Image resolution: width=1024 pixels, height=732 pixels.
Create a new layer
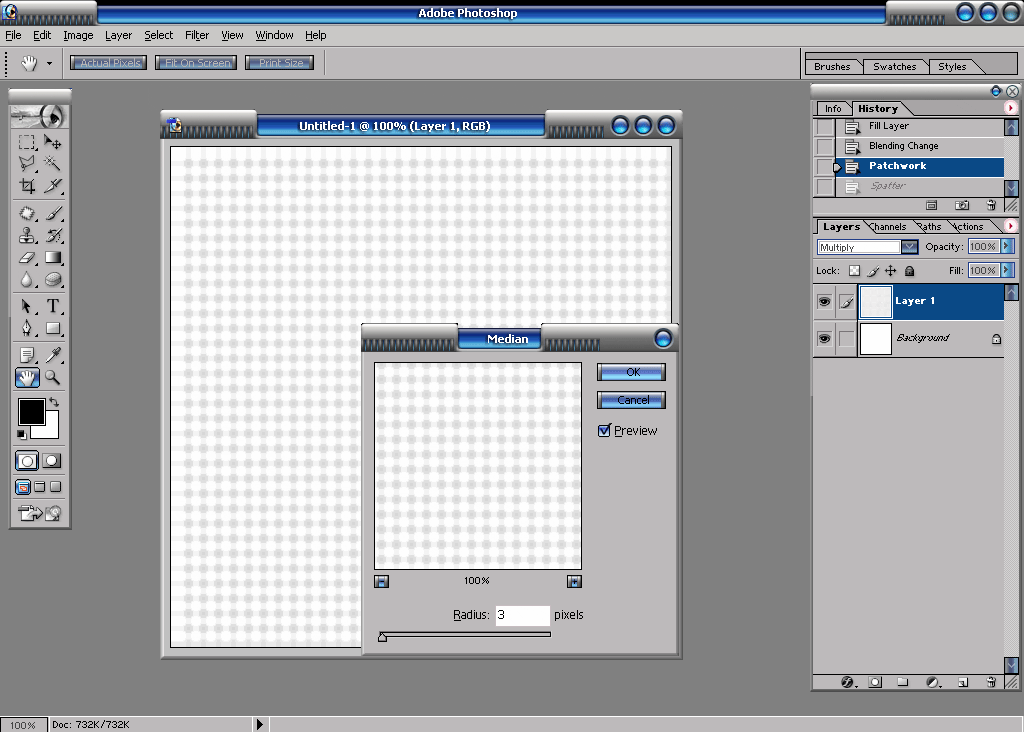point(963,682)
